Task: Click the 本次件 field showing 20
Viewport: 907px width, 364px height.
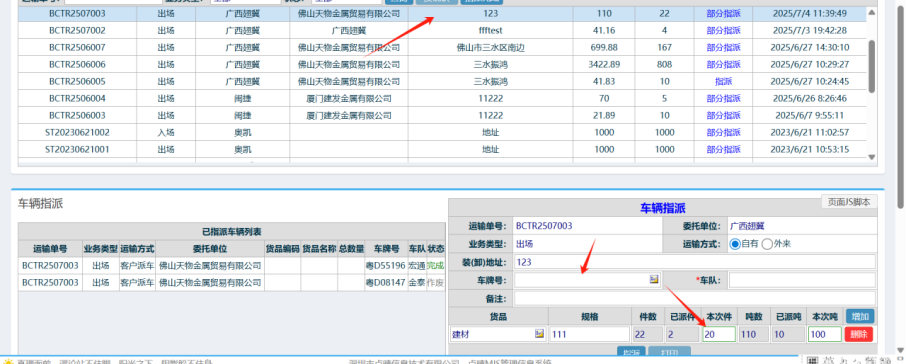Action: point(719,334)
